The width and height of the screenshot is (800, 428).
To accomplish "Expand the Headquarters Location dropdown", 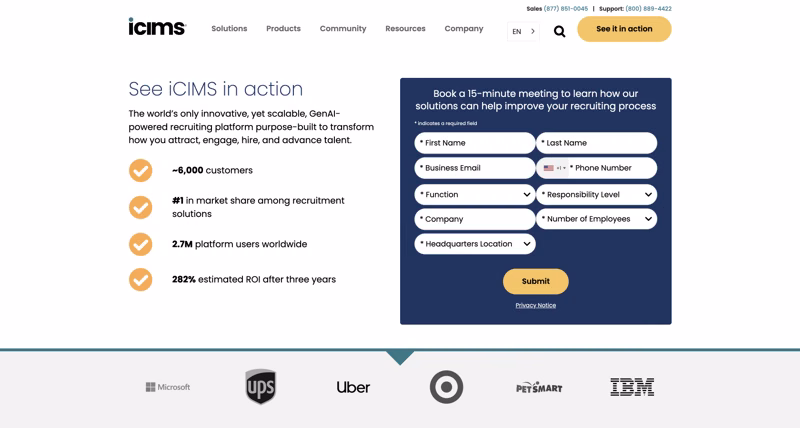I will click(474, 244).
